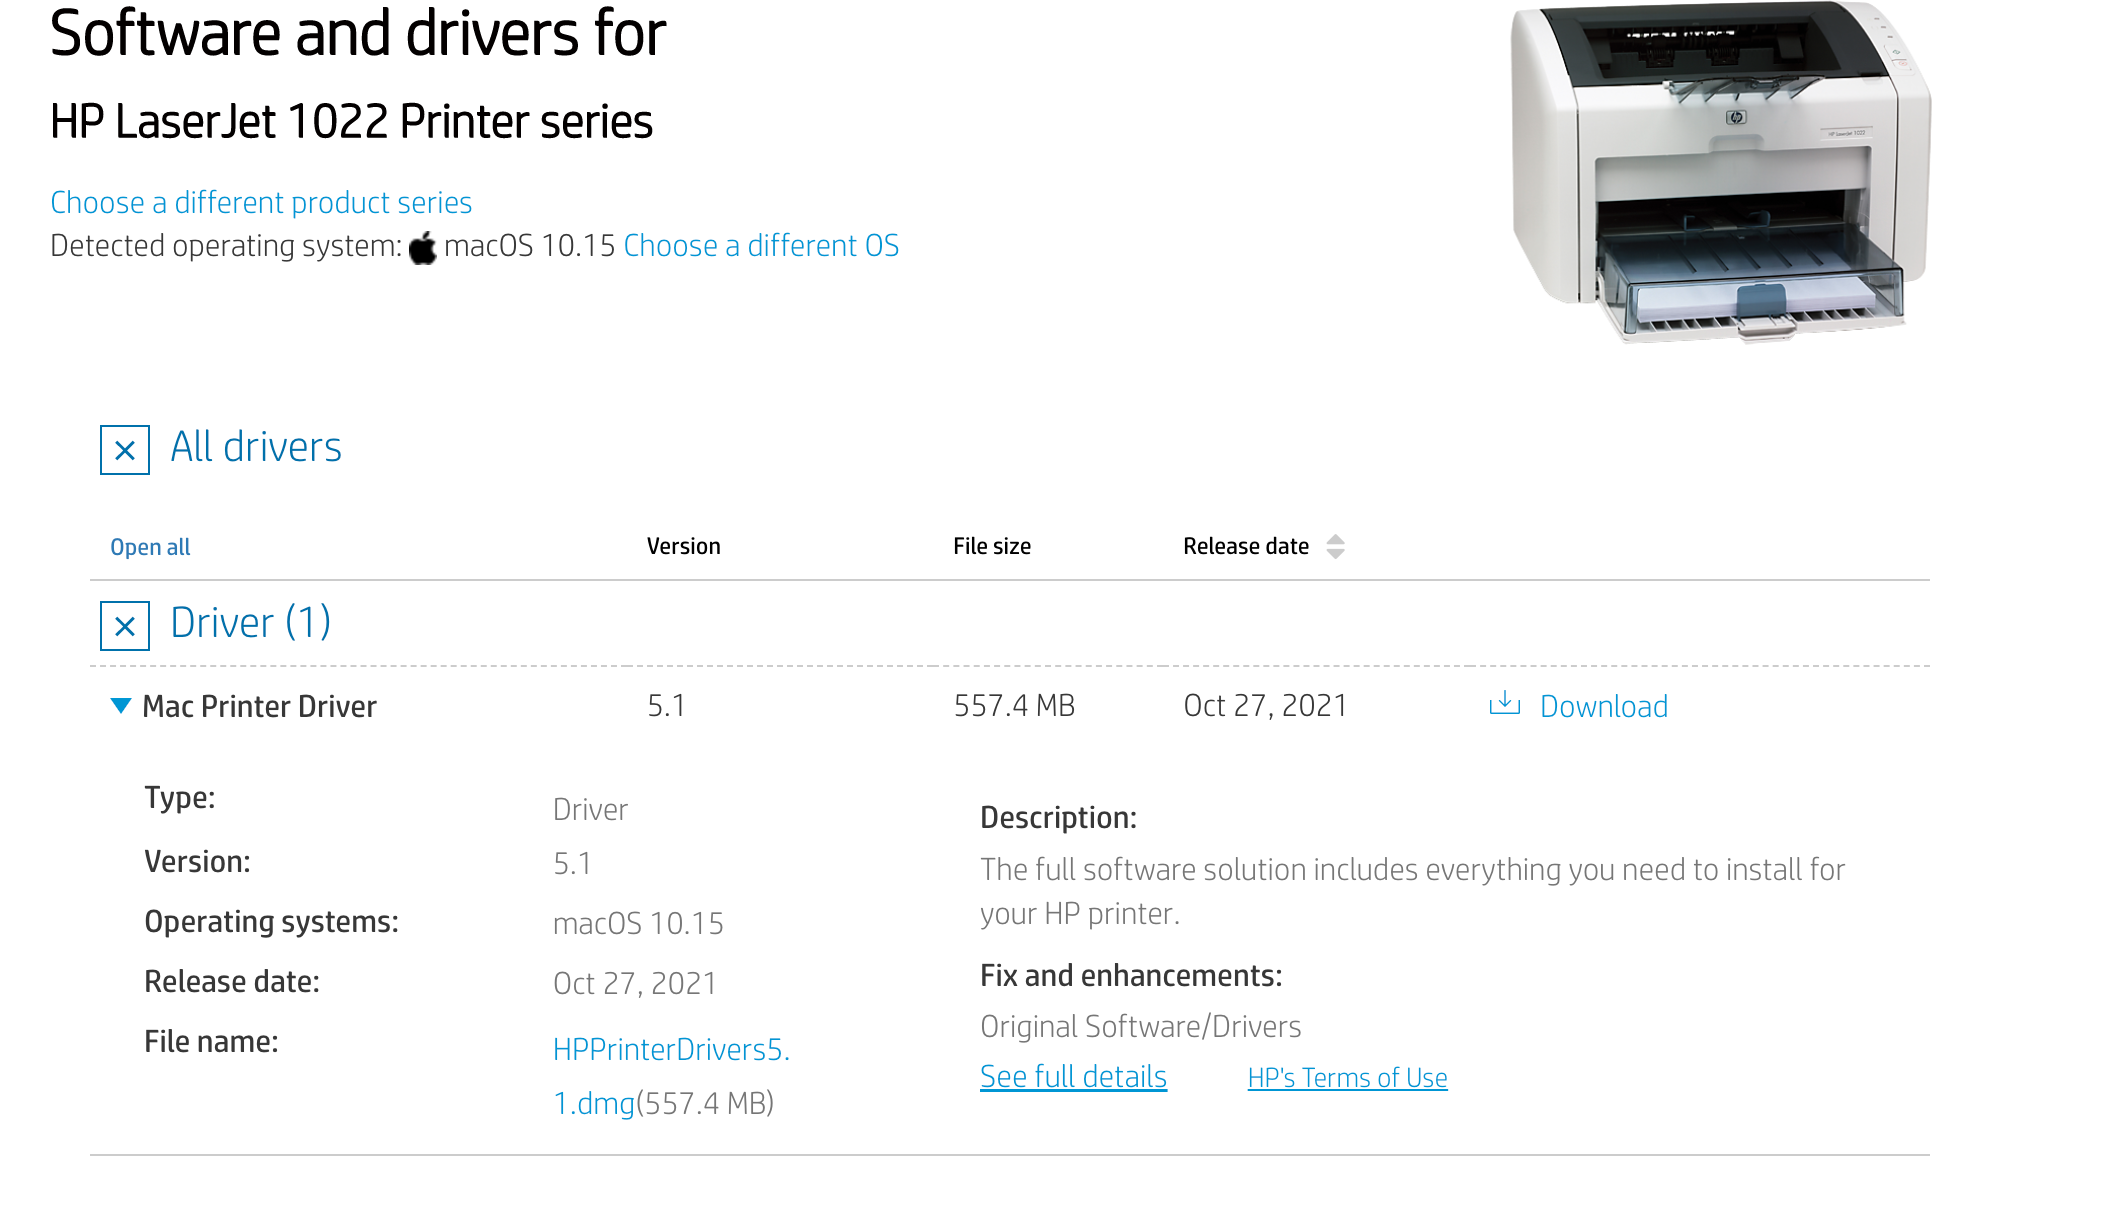This screenshot has height=1206, width=2128.
Task: Choose a different product series
Action: [261, 203]
